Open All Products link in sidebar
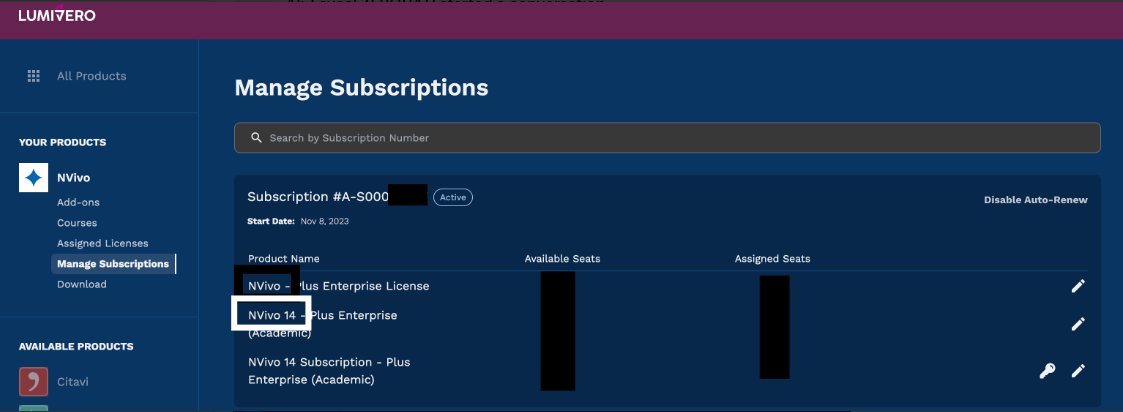 (x=92, y=76)
